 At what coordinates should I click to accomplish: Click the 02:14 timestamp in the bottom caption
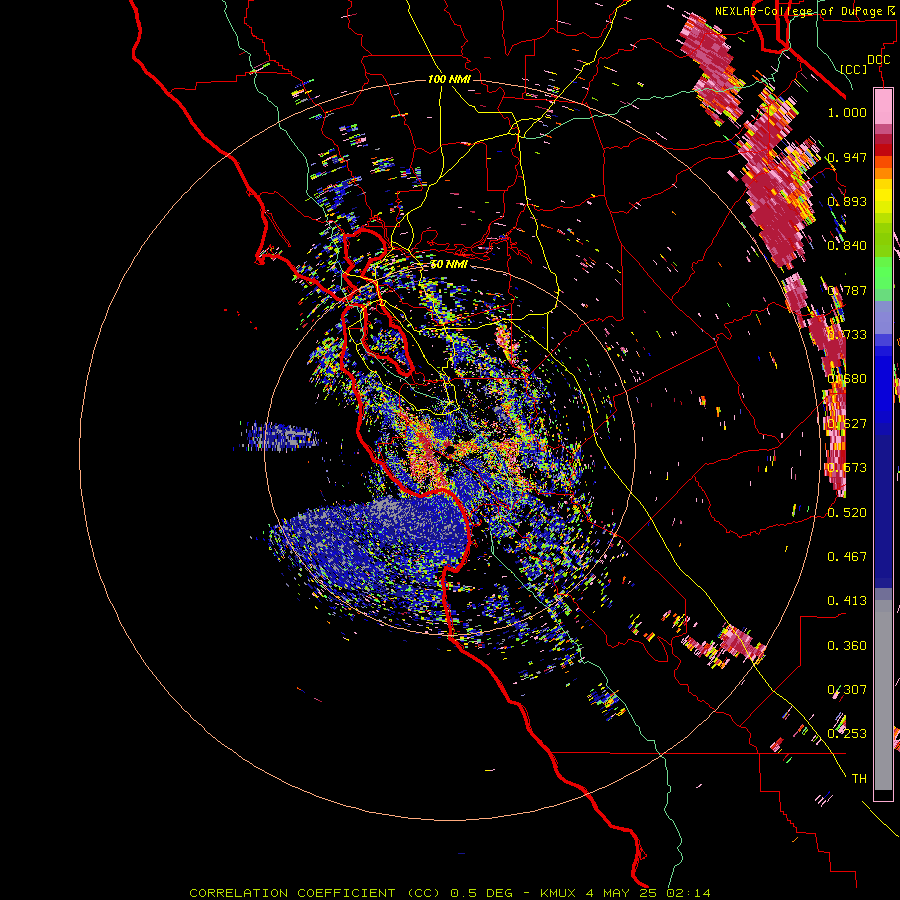[688, 893]
